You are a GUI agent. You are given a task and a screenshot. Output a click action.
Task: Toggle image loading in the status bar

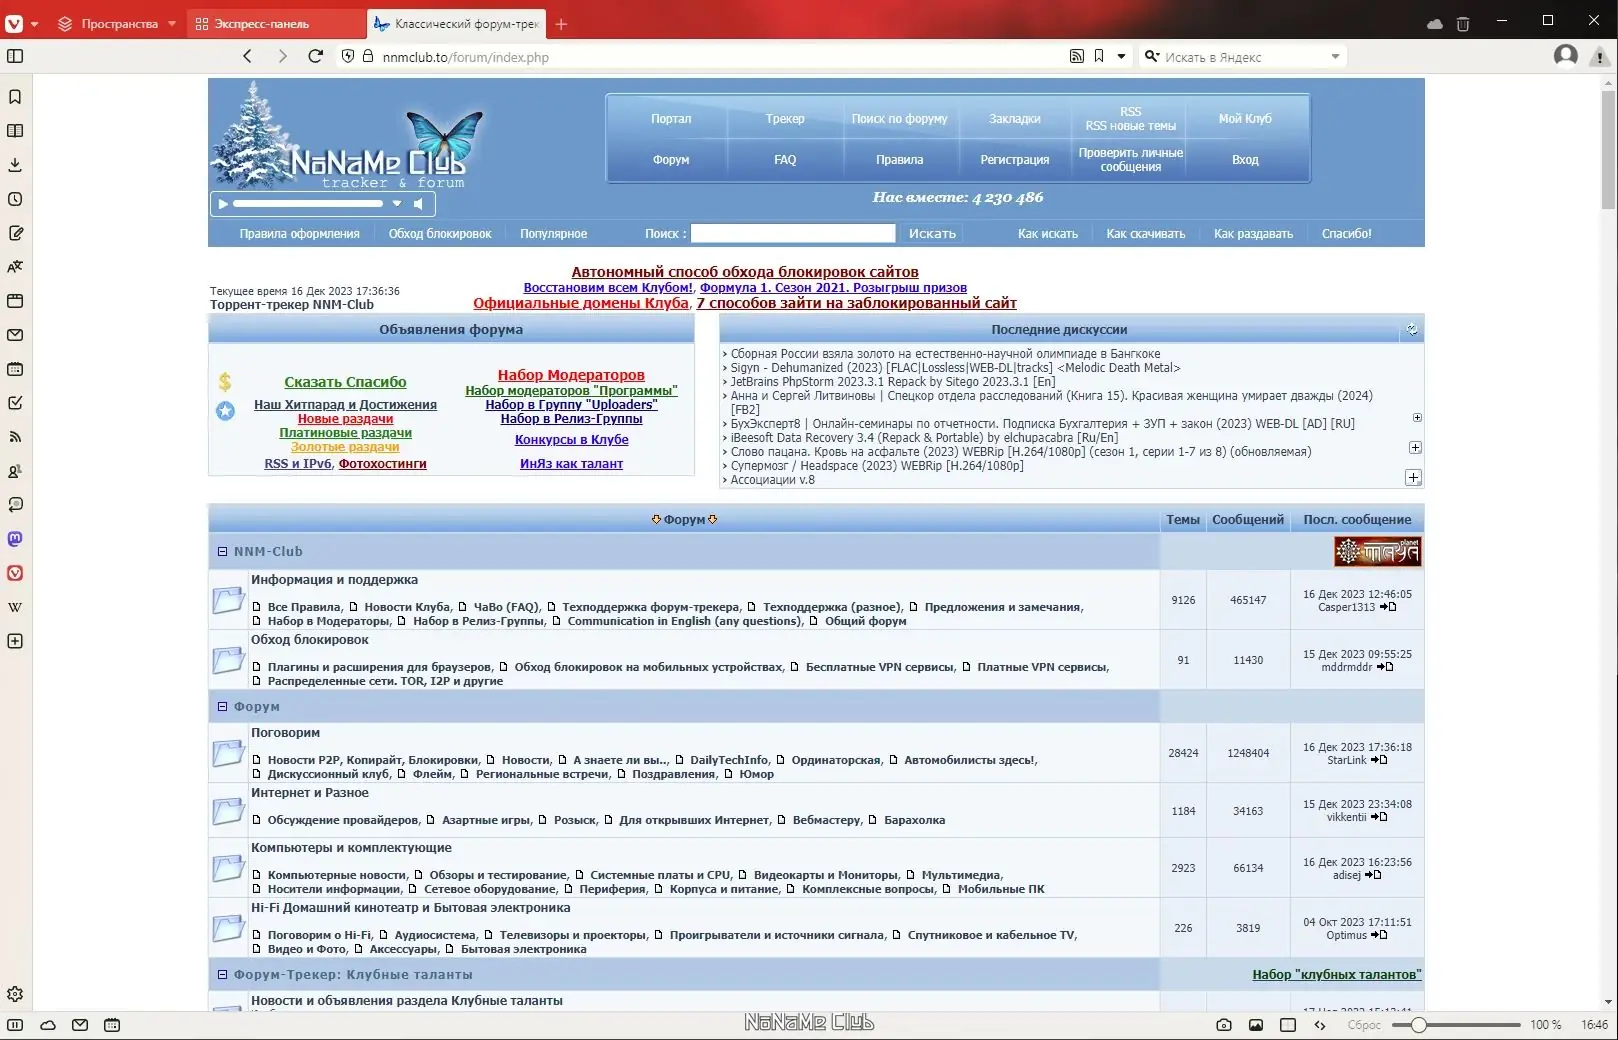(x=1256, y=1025)
